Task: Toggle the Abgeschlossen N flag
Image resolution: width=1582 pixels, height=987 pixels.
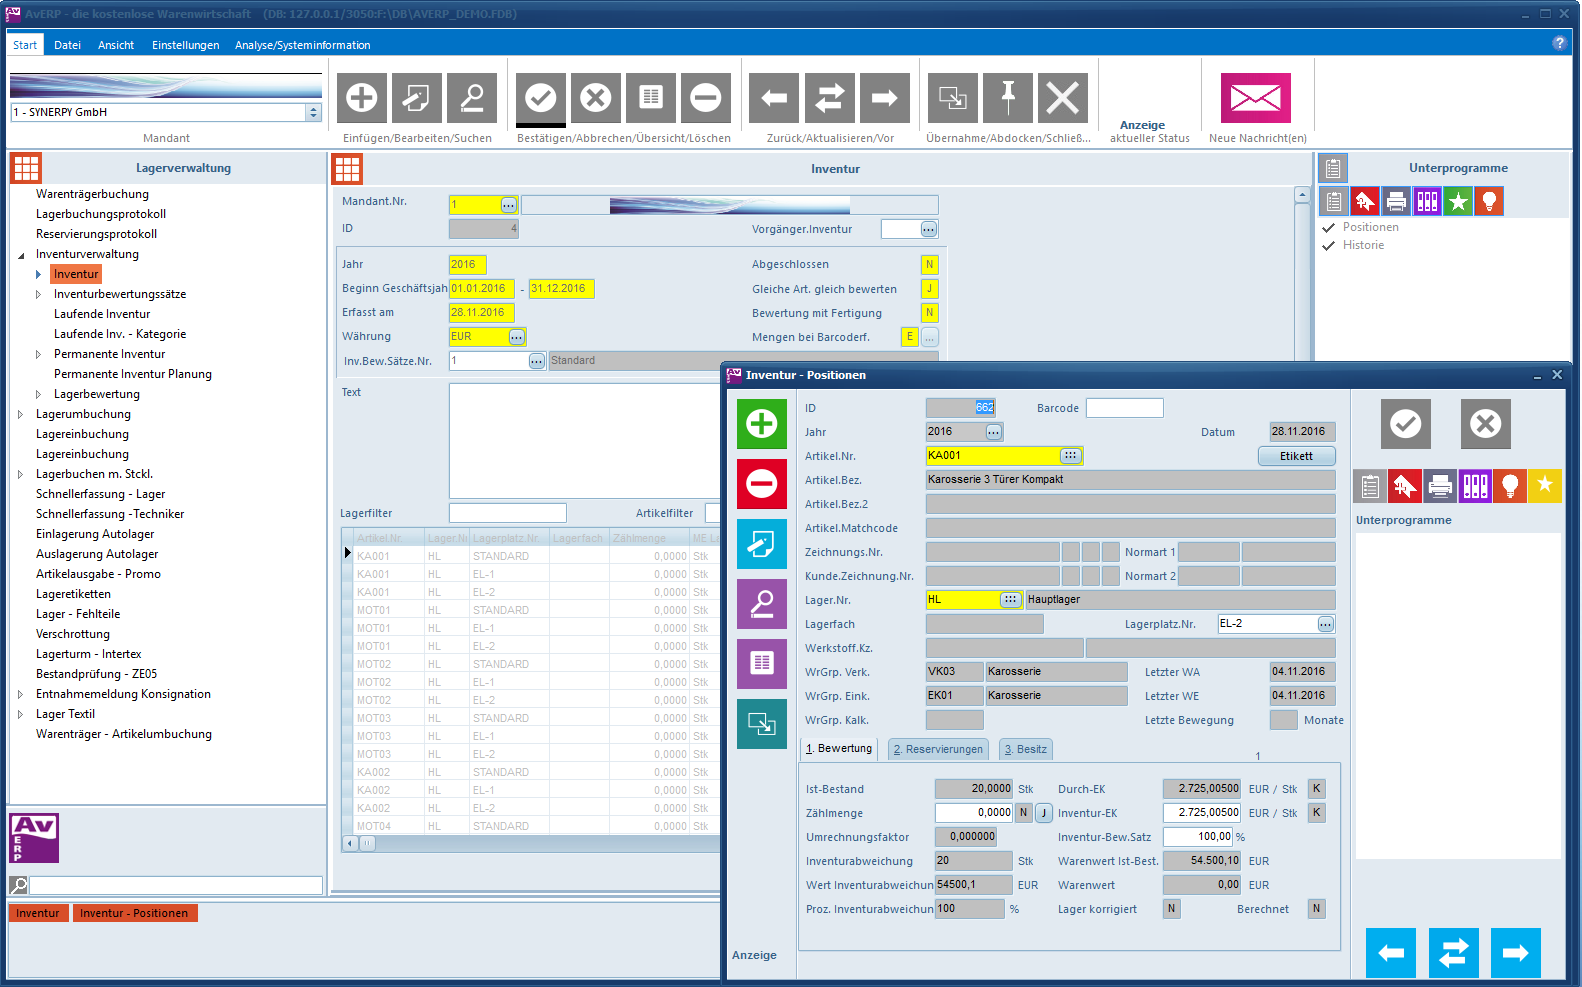Action: pyautogui.click(x=929, y=265)
